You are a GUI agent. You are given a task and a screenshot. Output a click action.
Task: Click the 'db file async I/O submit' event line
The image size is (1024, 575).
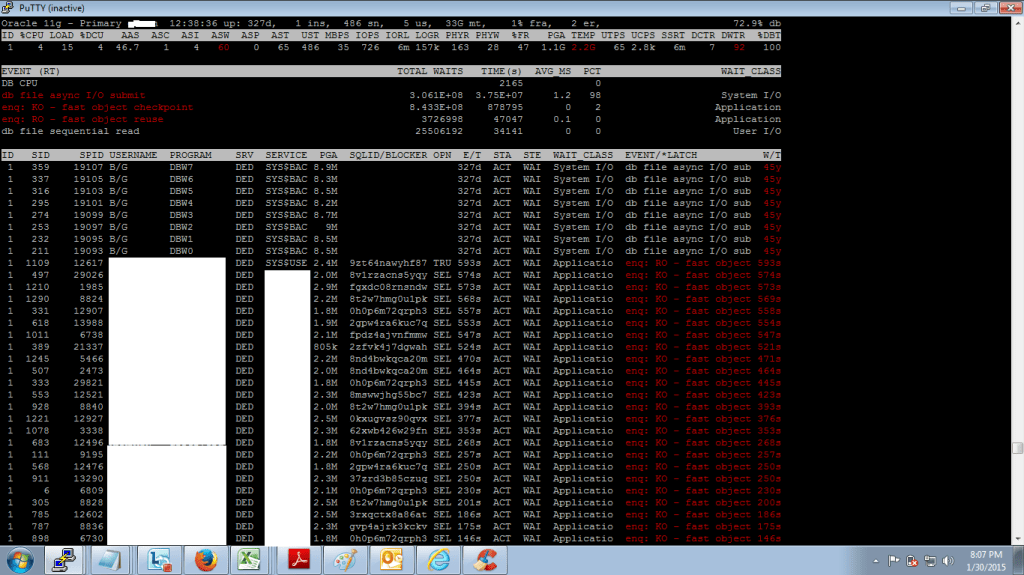point(73,95)
